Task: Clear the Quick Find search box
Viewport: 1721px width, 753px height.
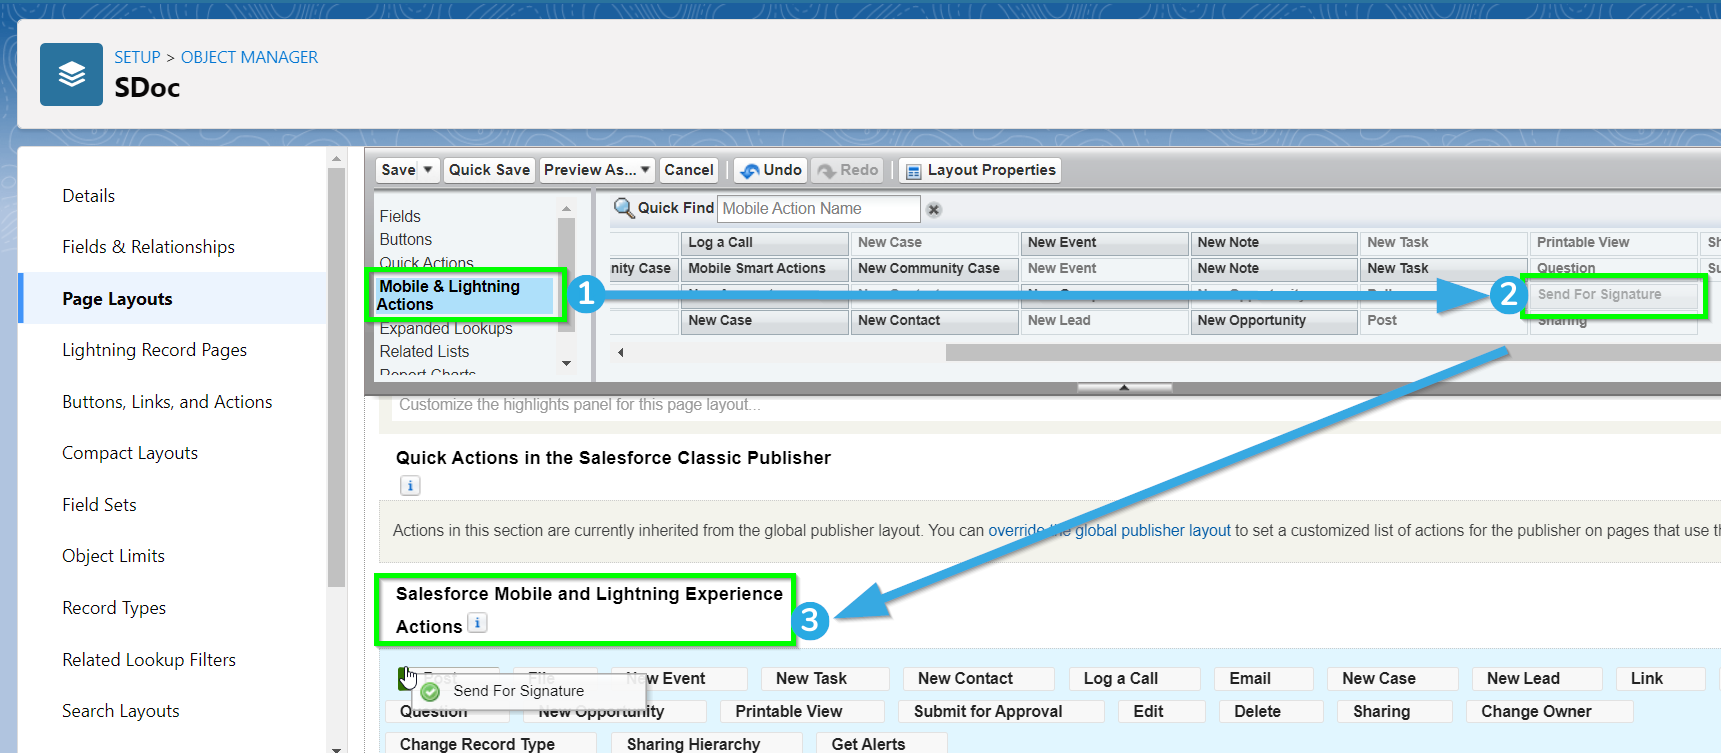Action: click(934, 210)
